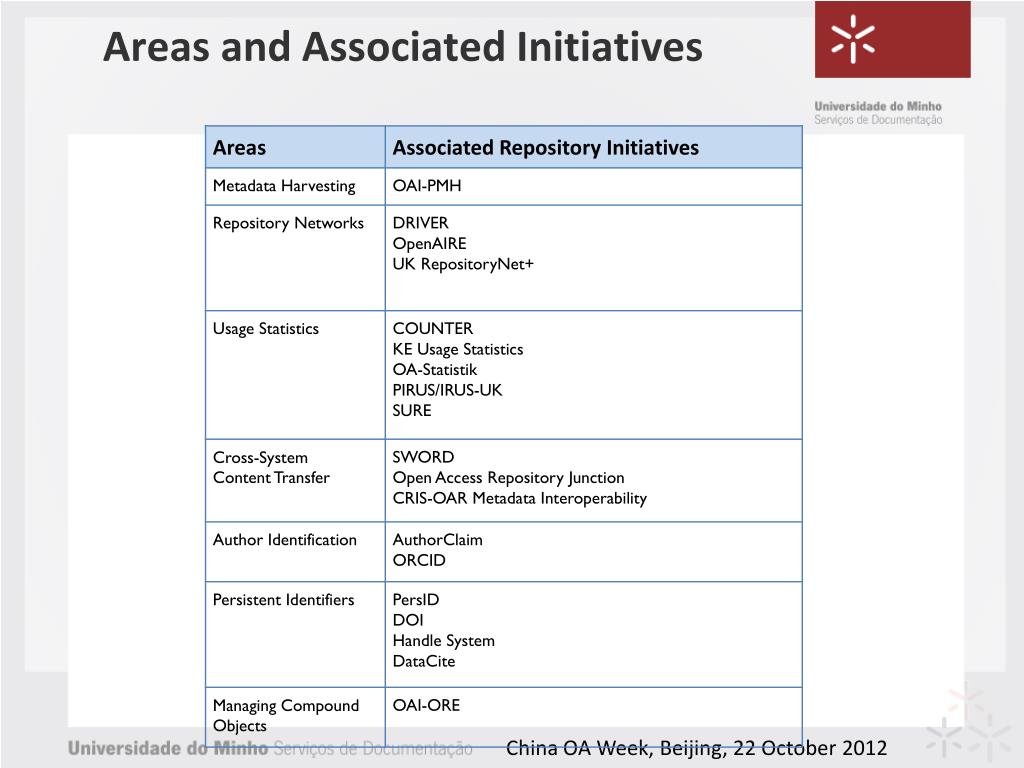Click the slide title Areas and Associated Initiatives
Image resolution: width=1024 pixels, height=768 pixels.
(x=403, y=47)
